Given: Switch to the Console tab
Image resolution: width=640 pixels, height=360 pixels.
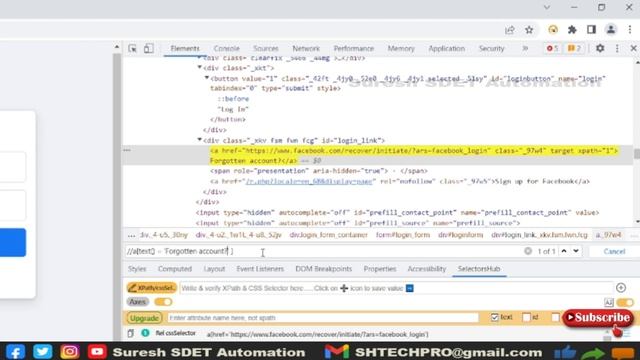Looking at the screenshot, I should (227, 48).
